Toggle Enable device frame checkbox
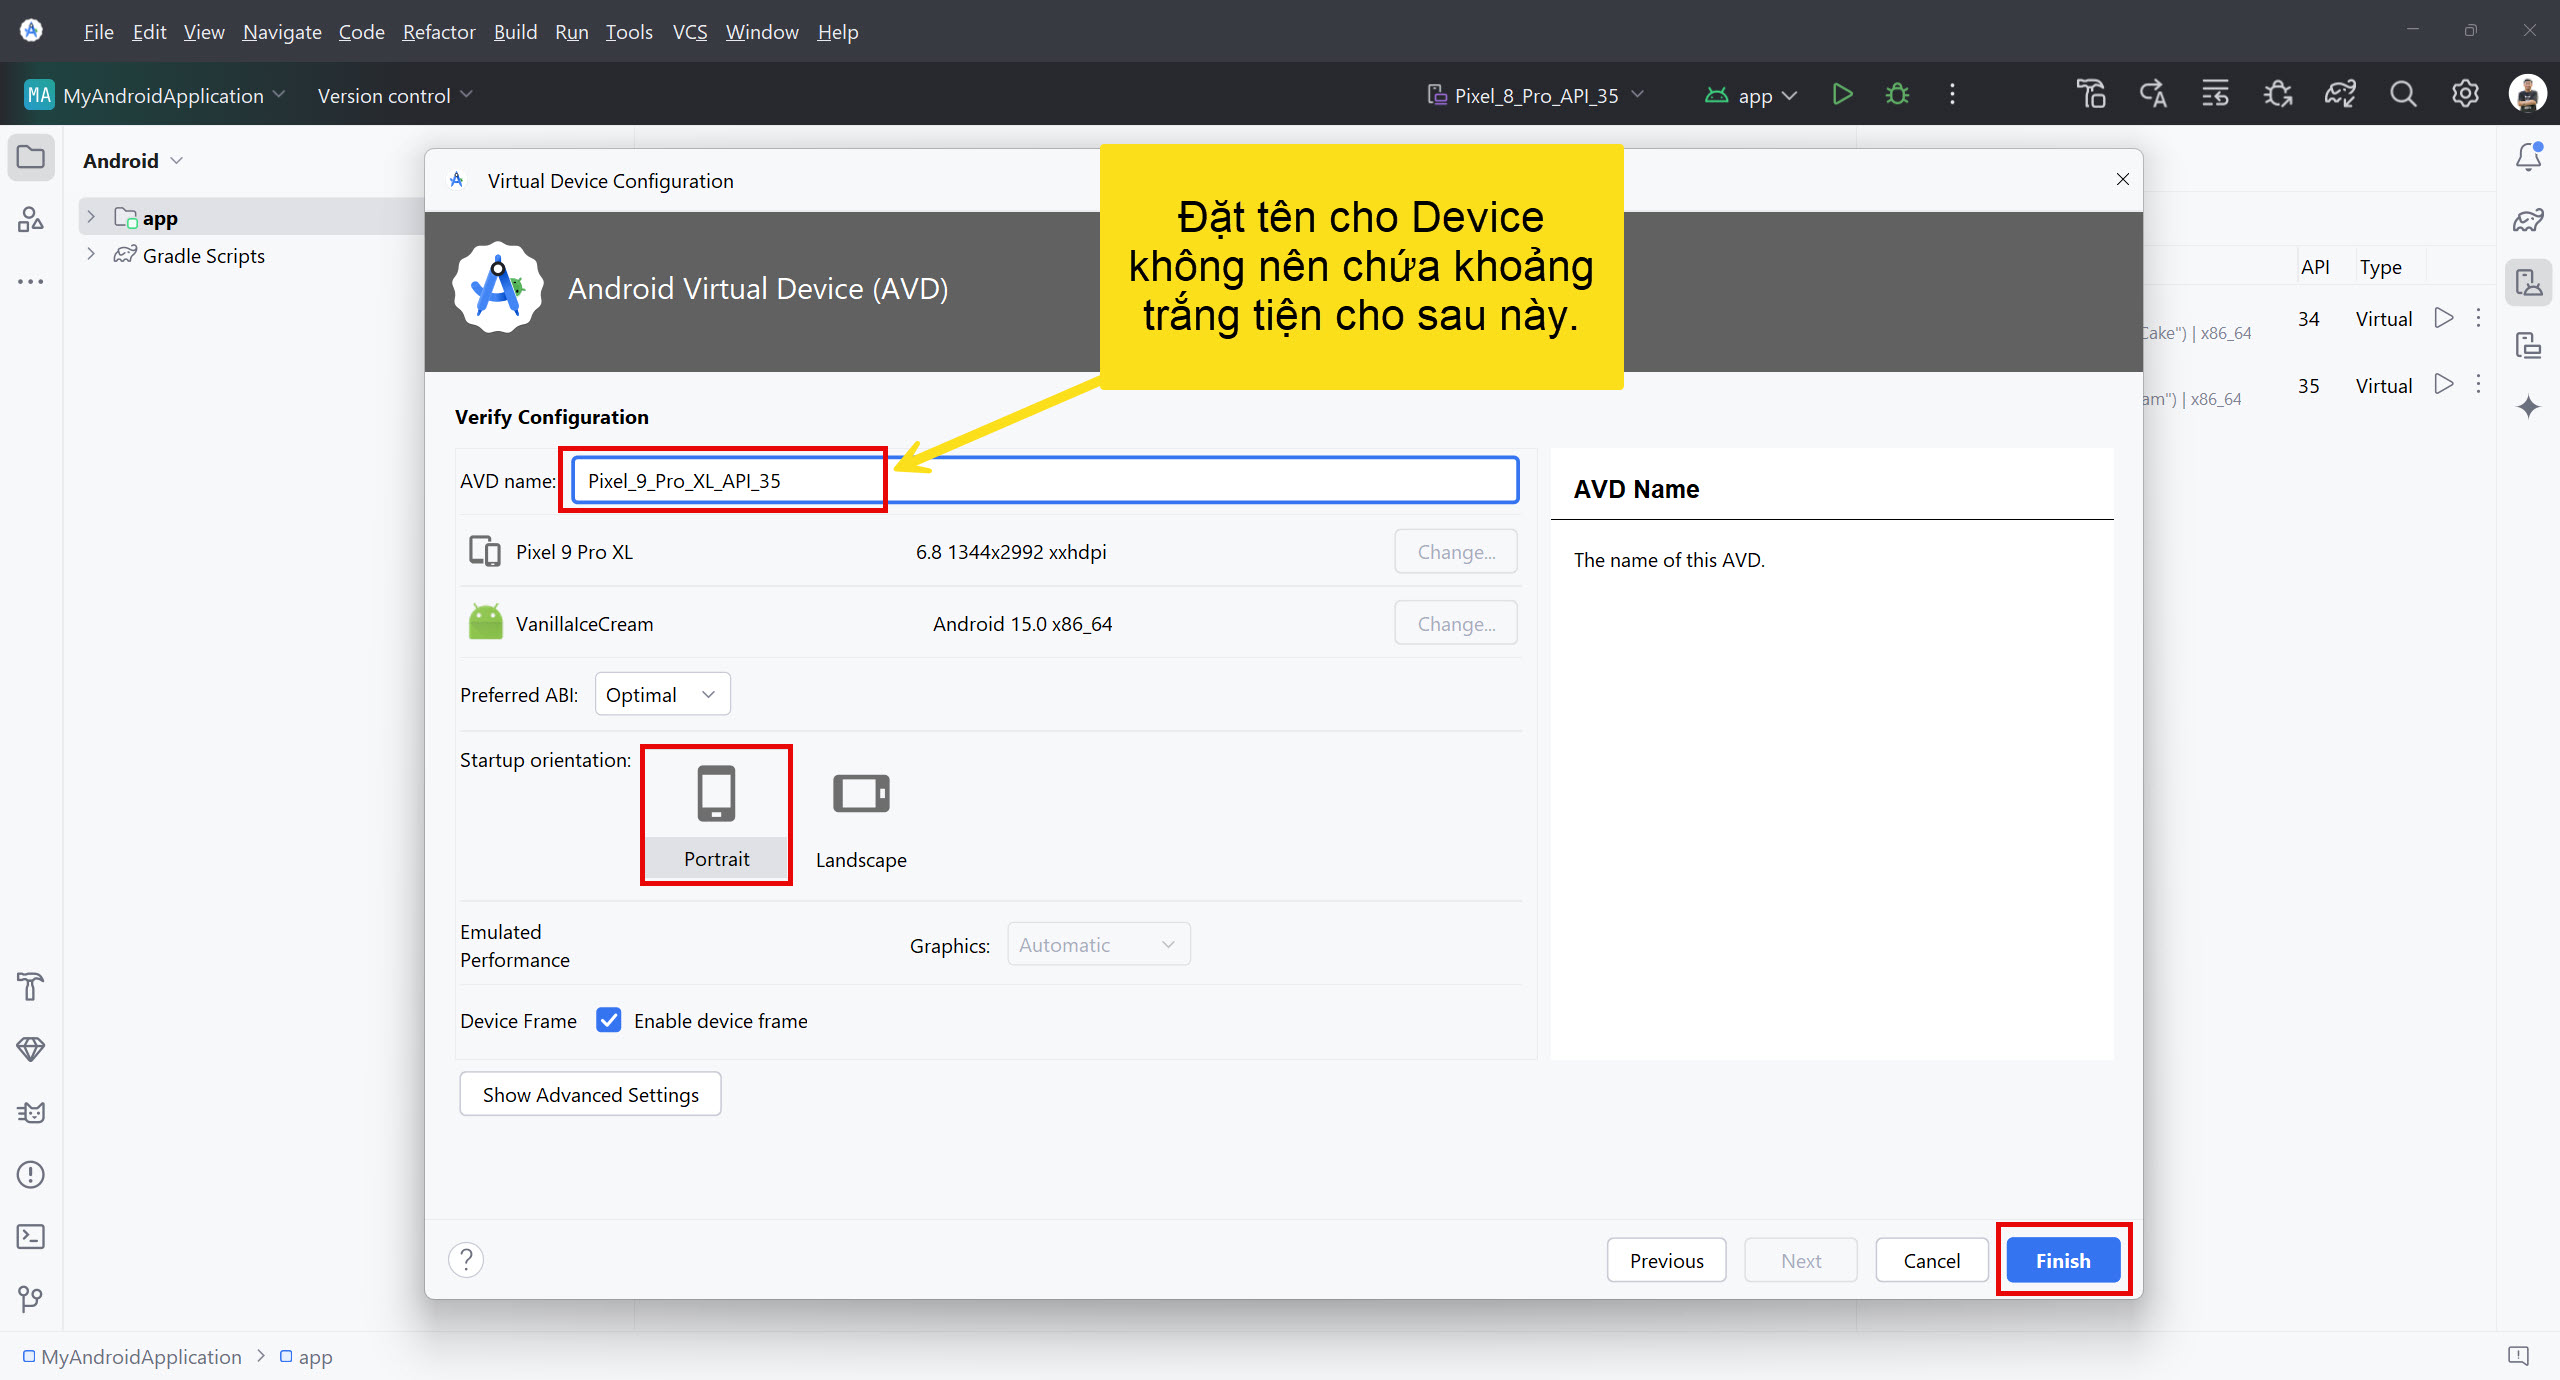Screen dimensions: 2560x1380 click(x=609, y=1020)
